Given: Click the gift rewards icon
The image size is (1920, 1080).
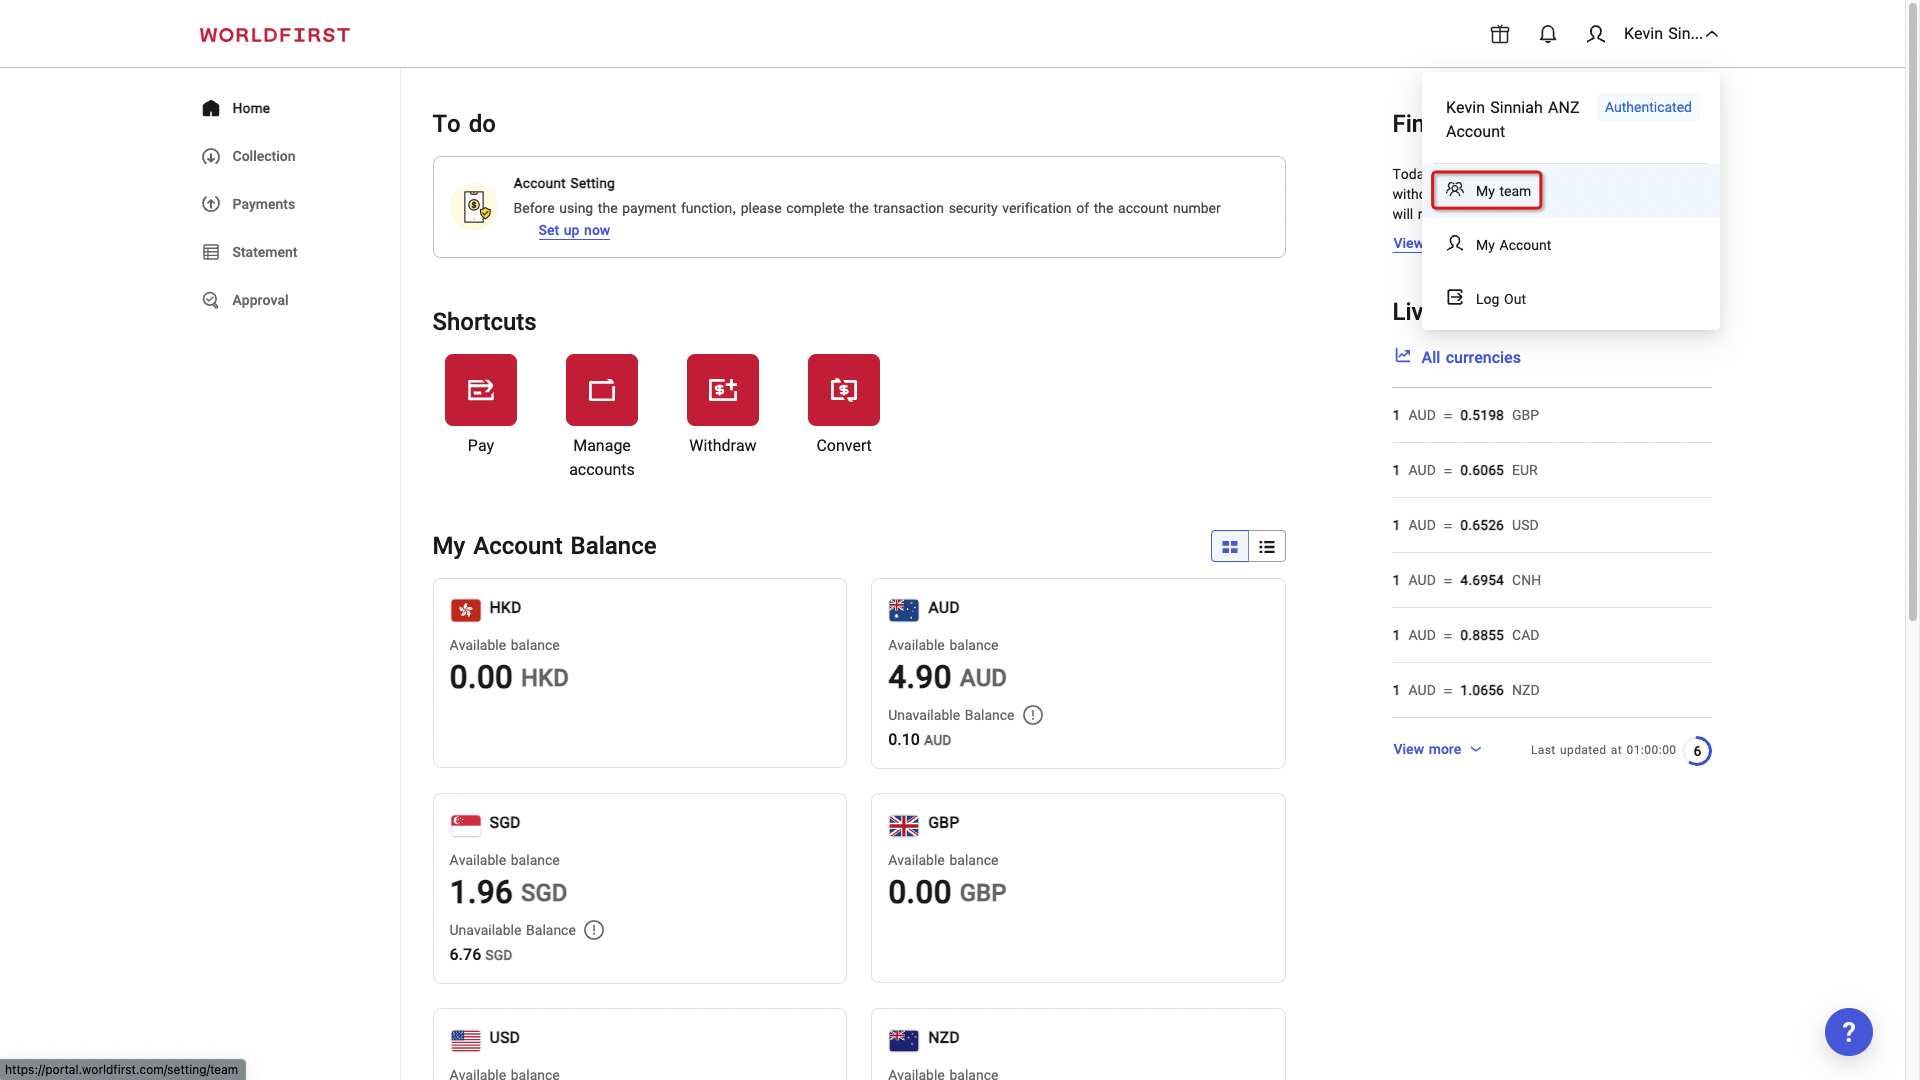Looking at the screenshot, I should 1499,33.
